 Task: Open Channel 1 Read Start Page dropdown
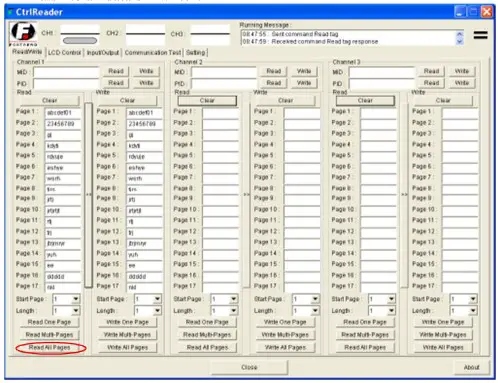click(x=76, y=299)
